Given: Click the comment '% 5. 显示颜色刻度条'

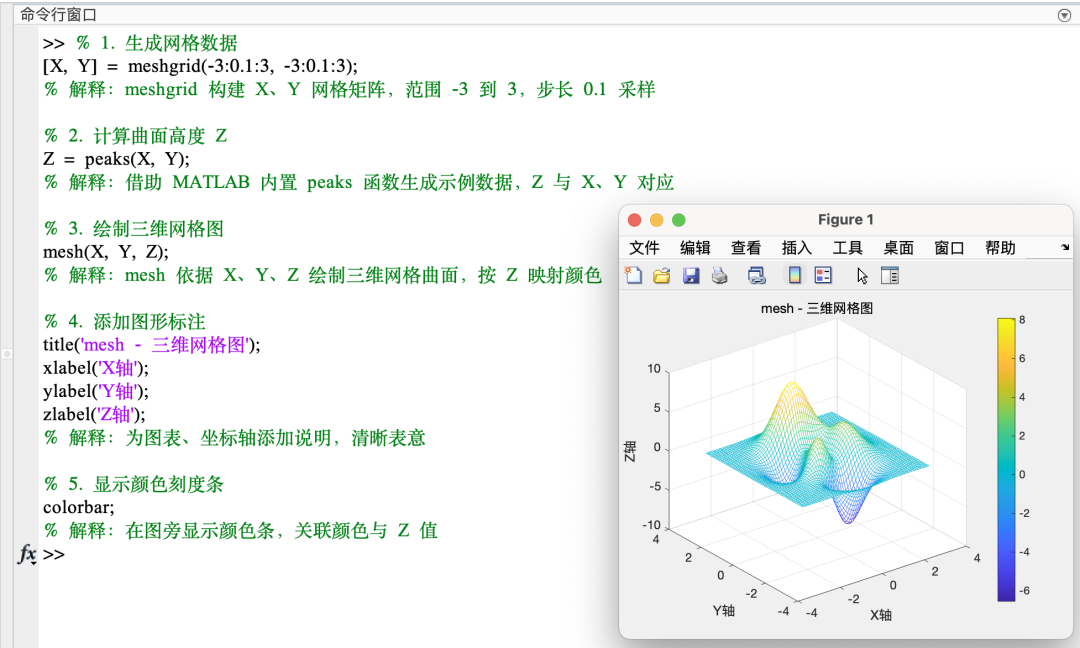Looking at the screenshot, I should coord(134,484).
